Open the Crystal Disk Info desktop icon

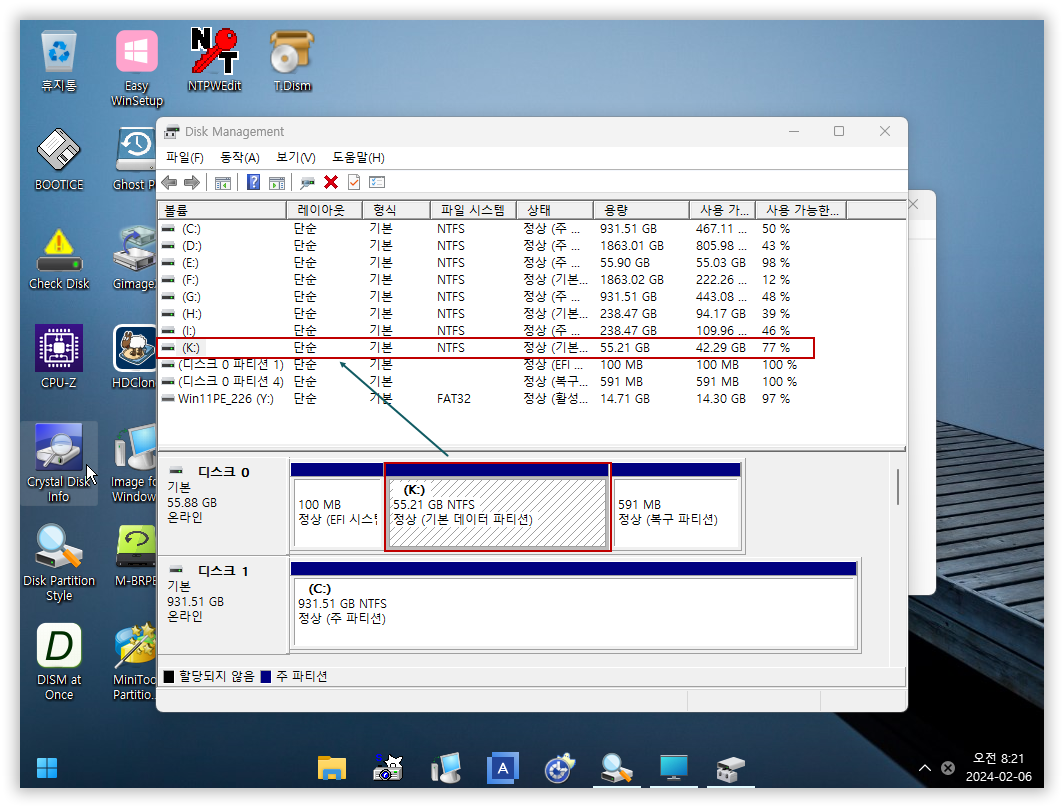click(x=59, y=463)
